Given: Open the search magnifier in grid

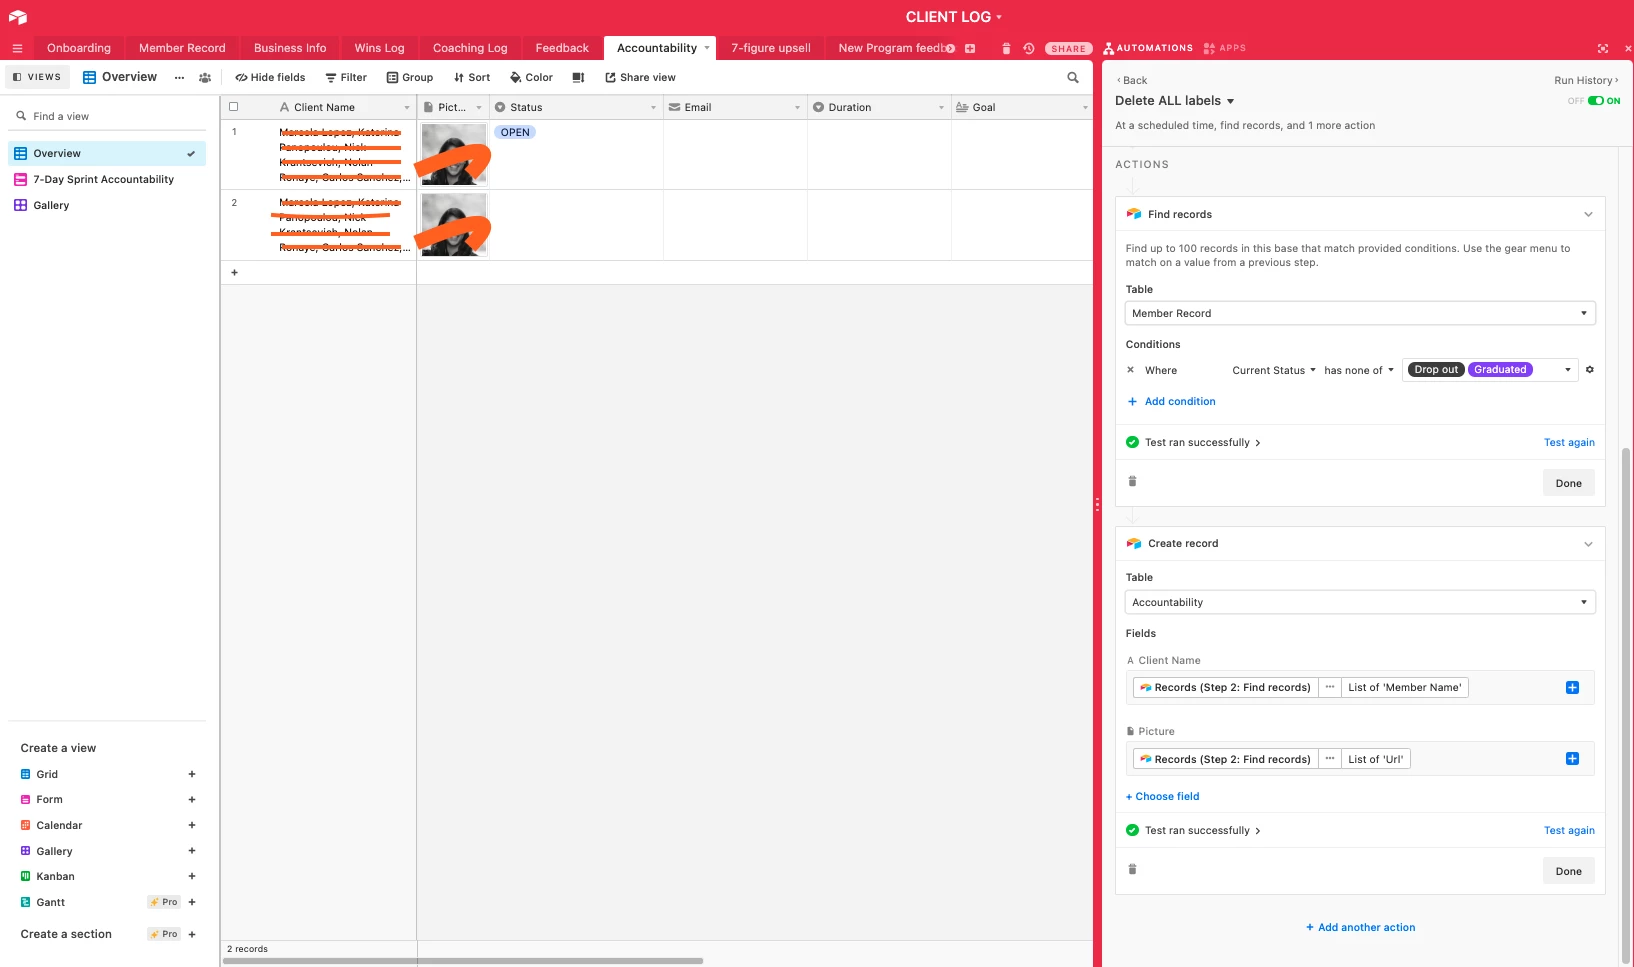Looking at the screenshot, I should [x=1073, y=77].
